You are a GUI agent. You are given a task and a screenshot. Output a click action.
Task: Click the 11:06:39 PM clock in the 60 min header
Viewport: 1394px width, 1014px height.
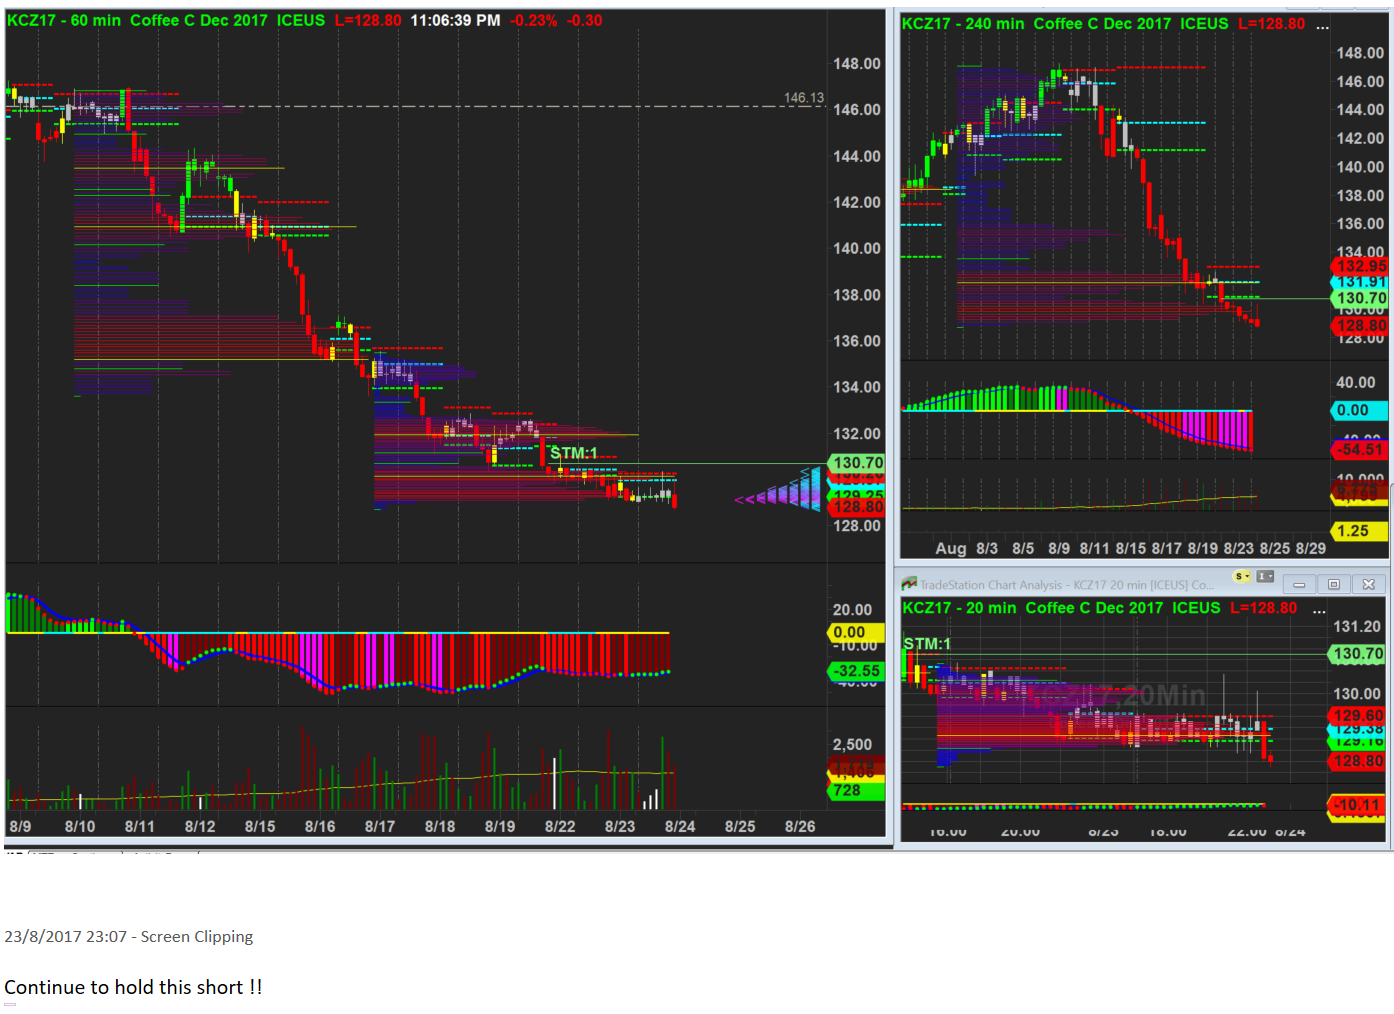[455, 20]
